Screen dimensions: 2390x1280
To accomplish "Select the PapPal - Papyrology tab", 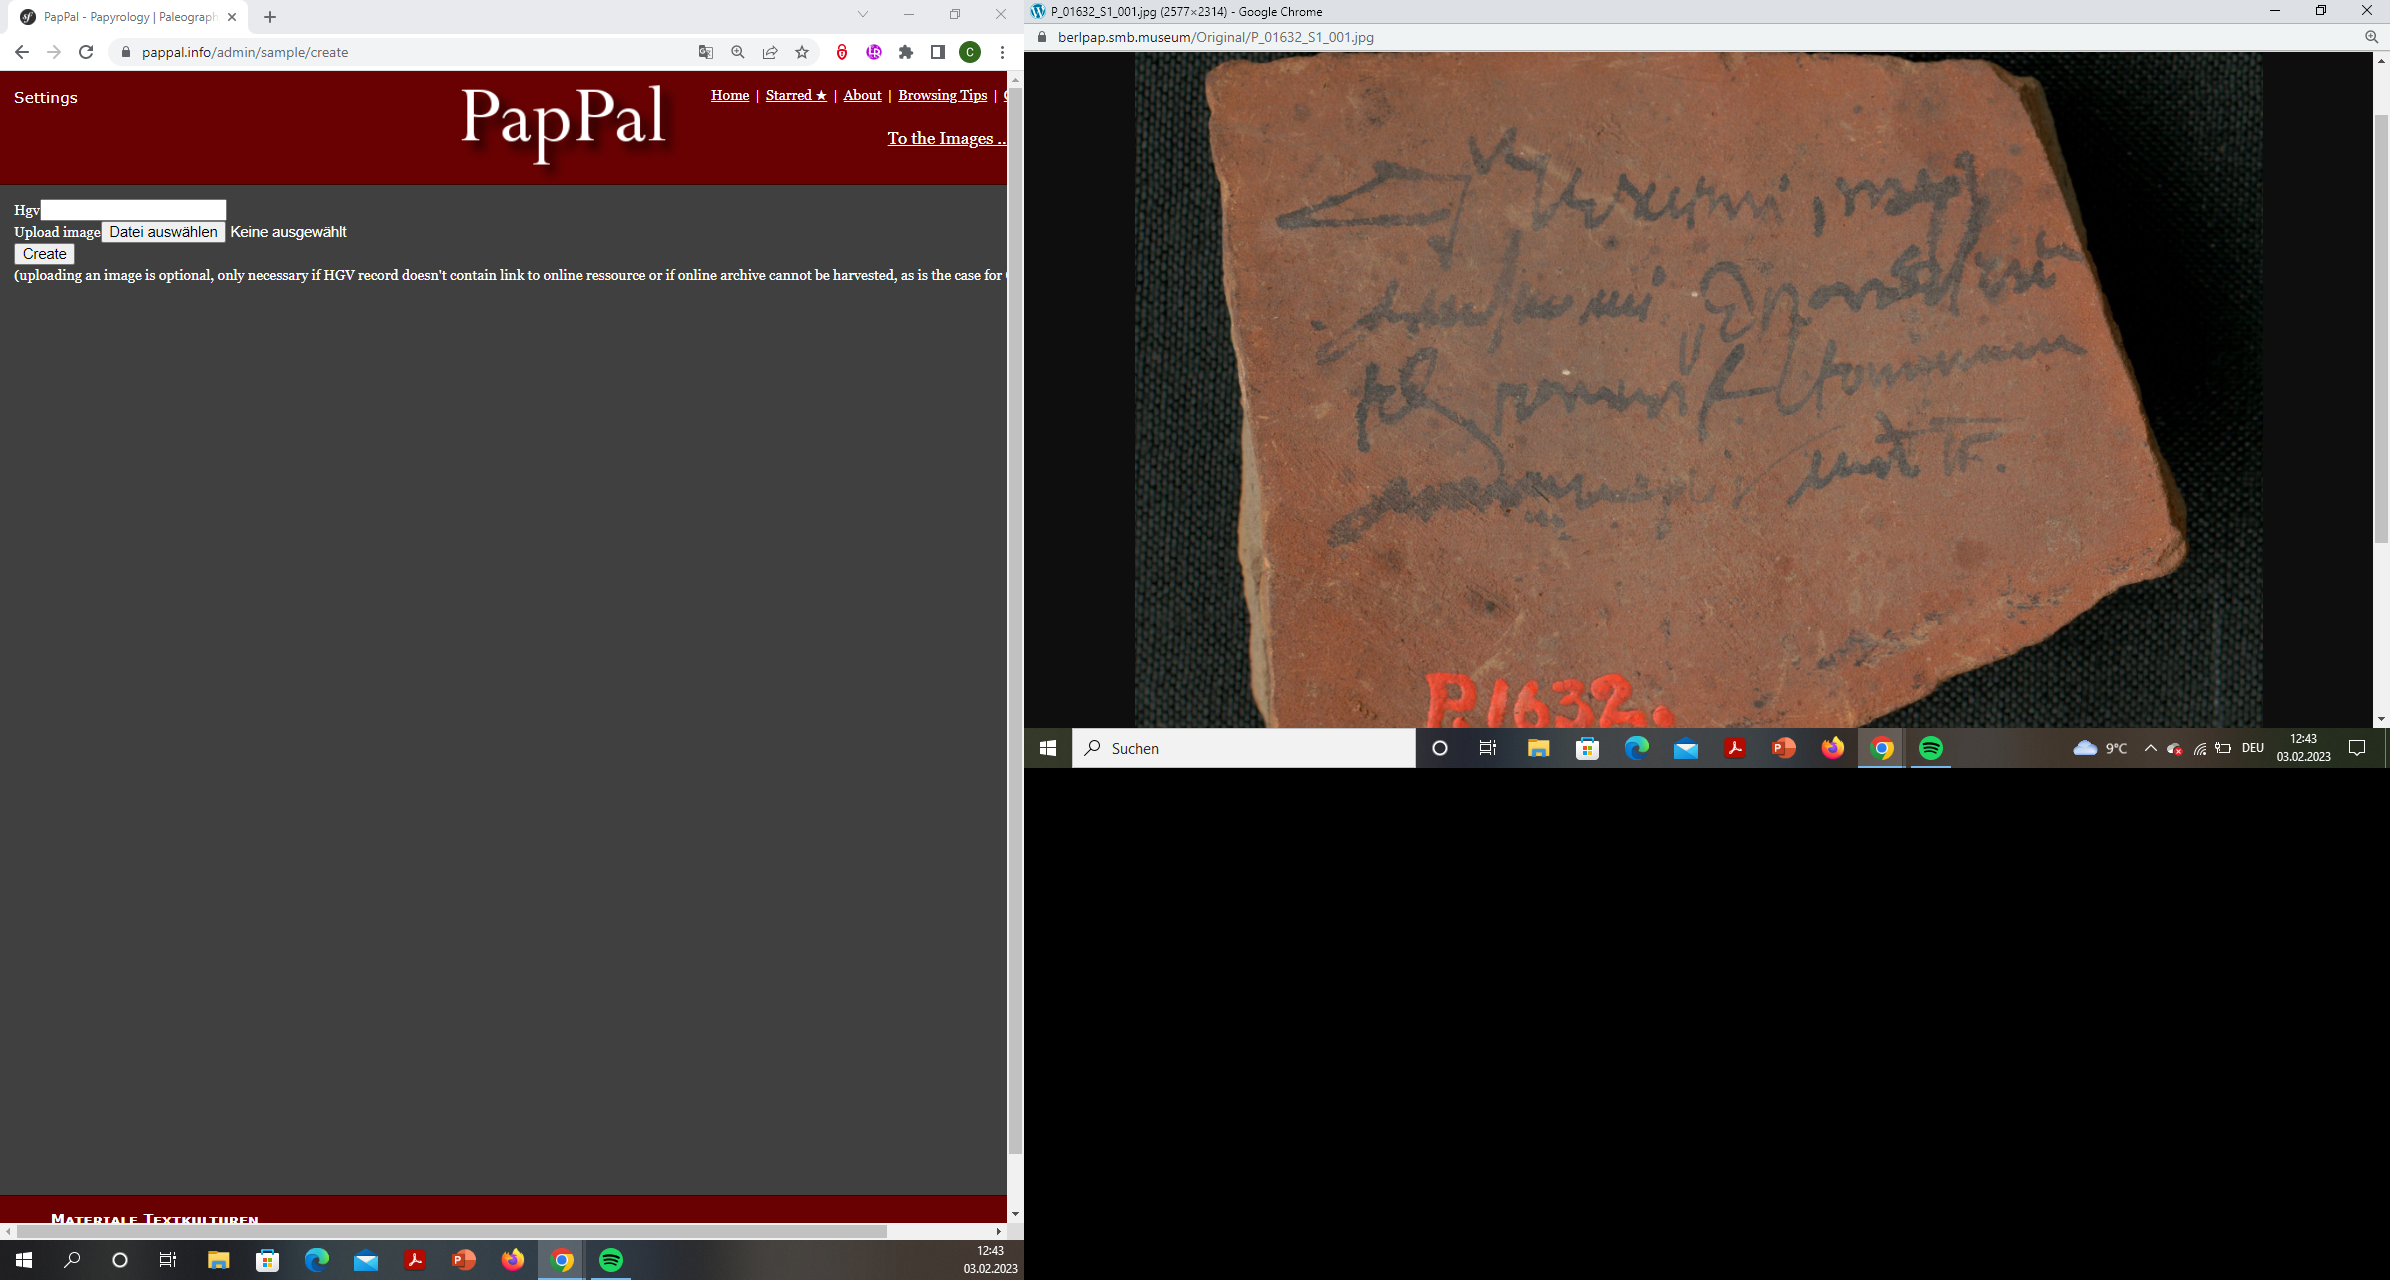I will 128,17.
